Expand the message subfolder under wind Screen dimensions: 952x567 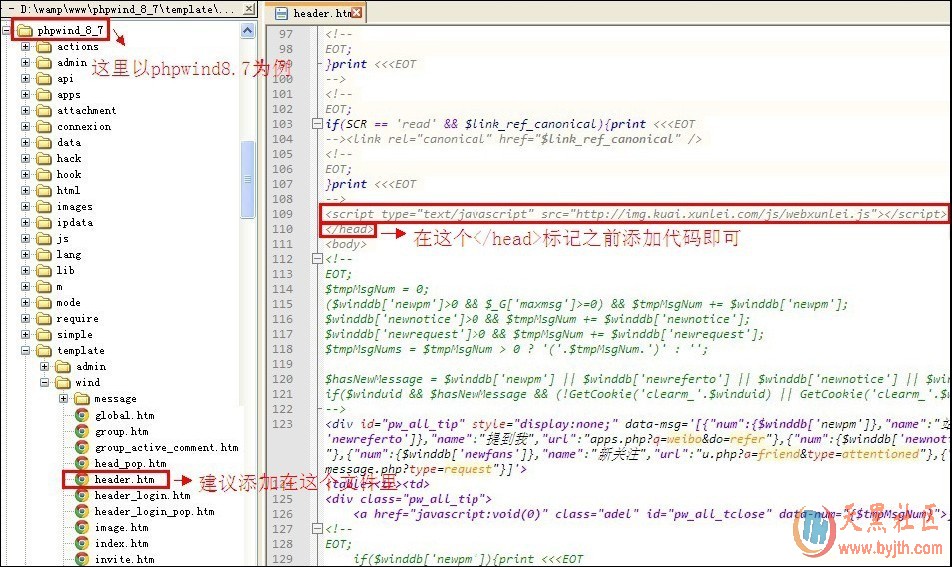click(x=63, y=399)
